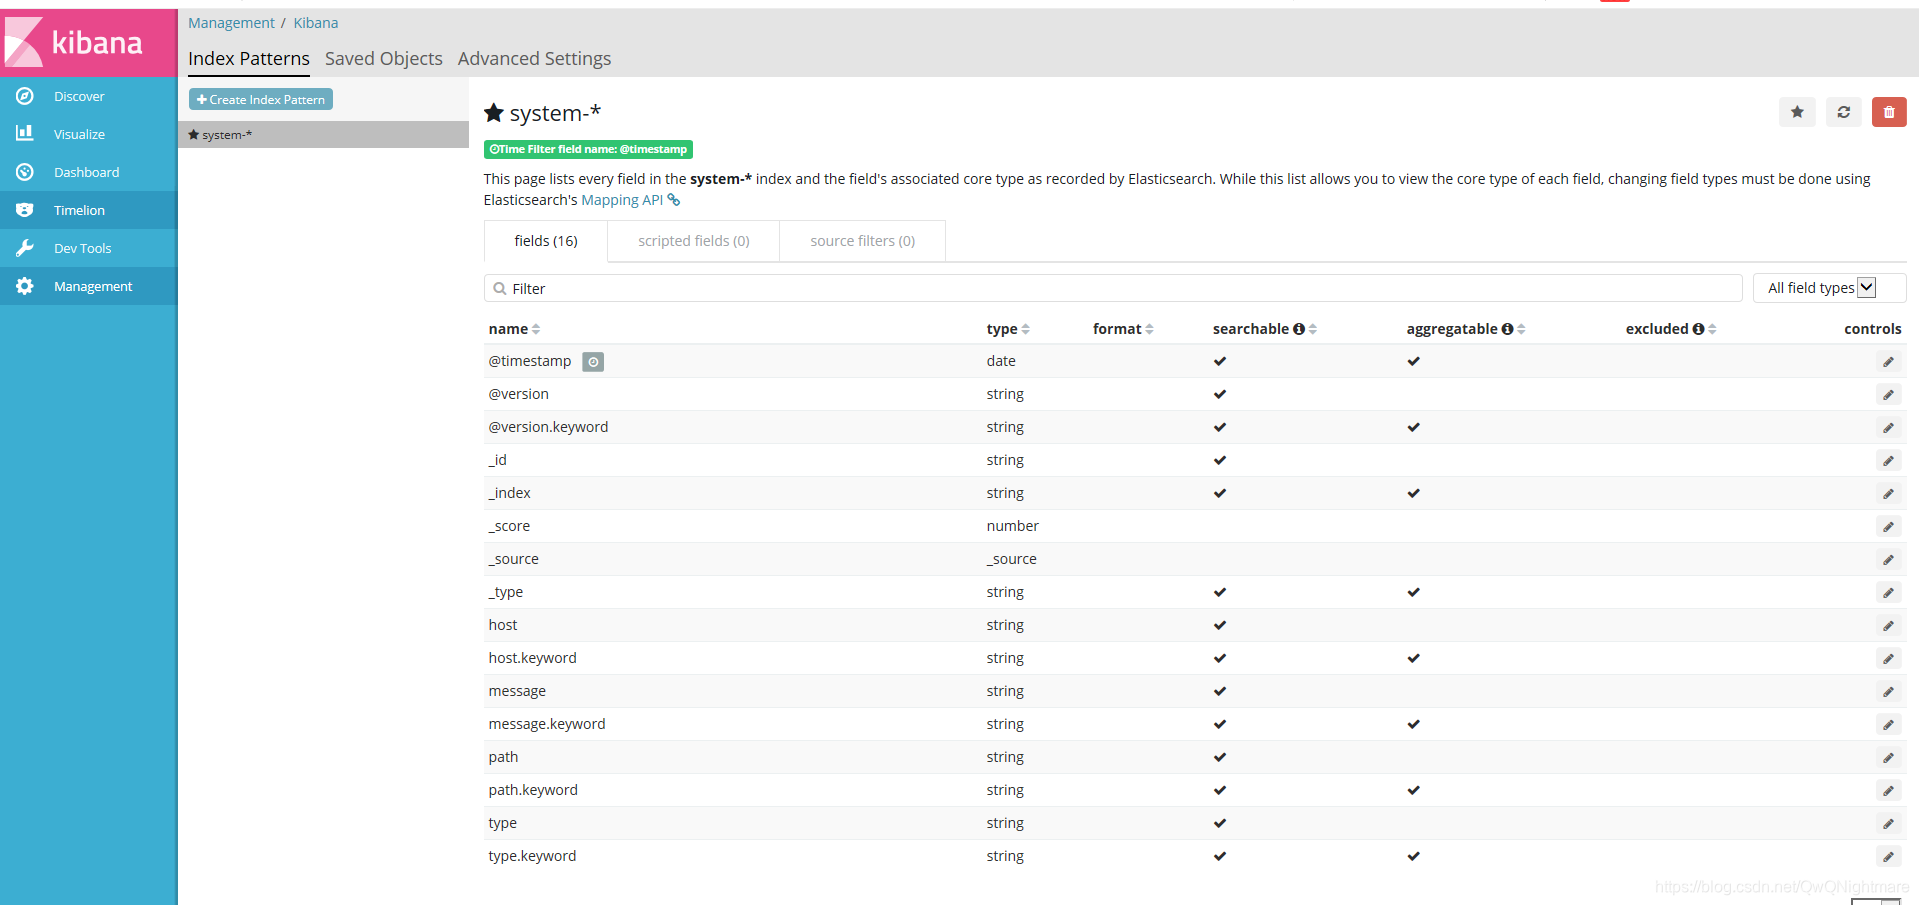This screenshot has height=905, width=1919.
Task: Edit the _source field
Action: 1888,560
